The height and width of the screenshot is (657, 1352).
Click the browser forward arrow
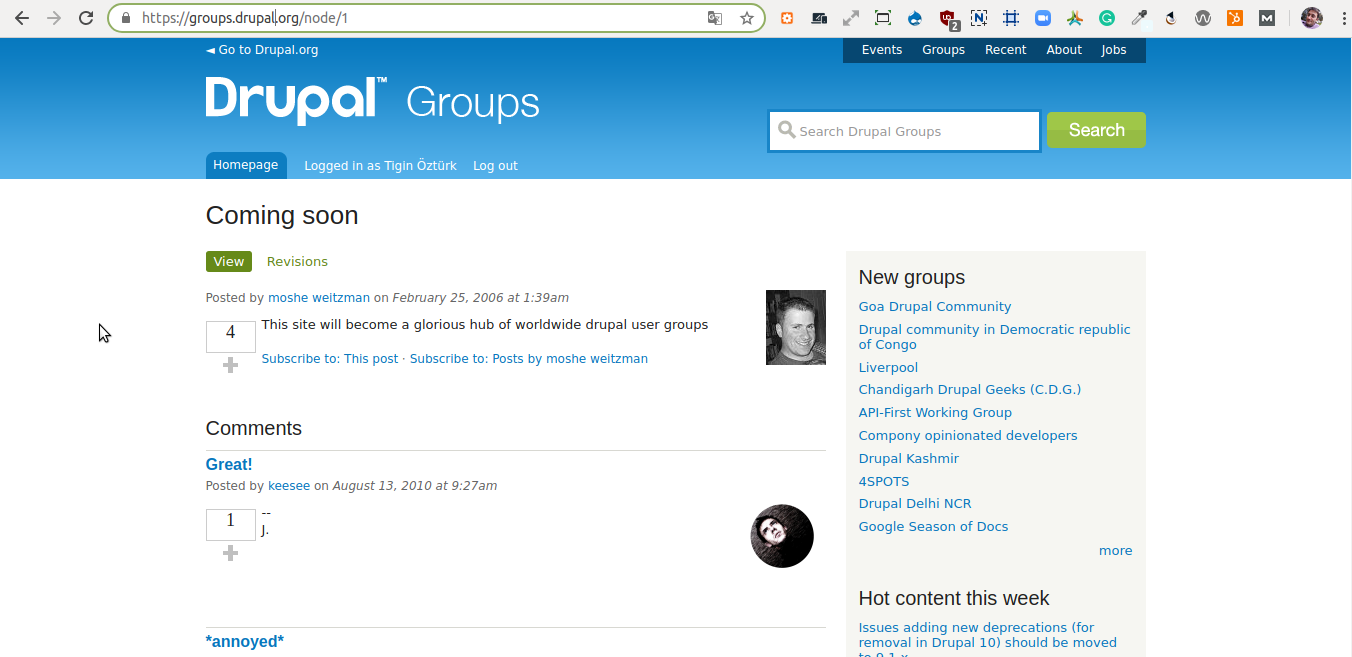54,18
